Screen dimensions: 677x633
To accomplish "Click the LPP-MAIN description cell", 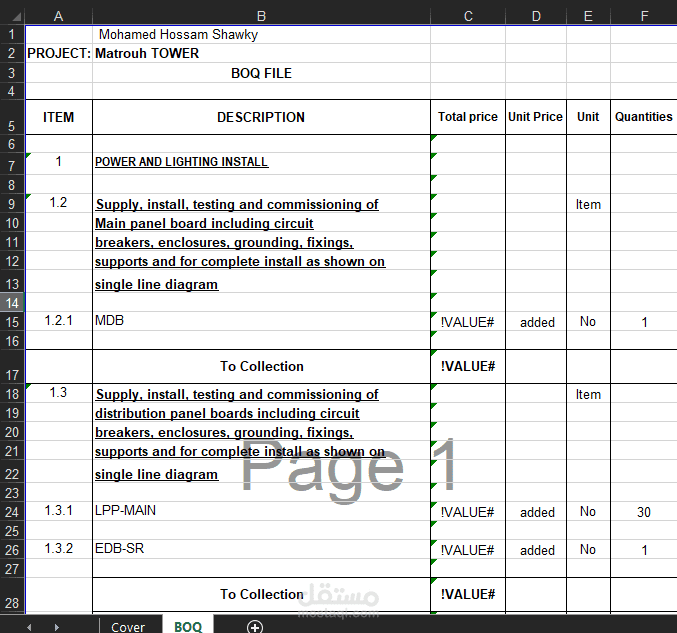I will (261, 511).
